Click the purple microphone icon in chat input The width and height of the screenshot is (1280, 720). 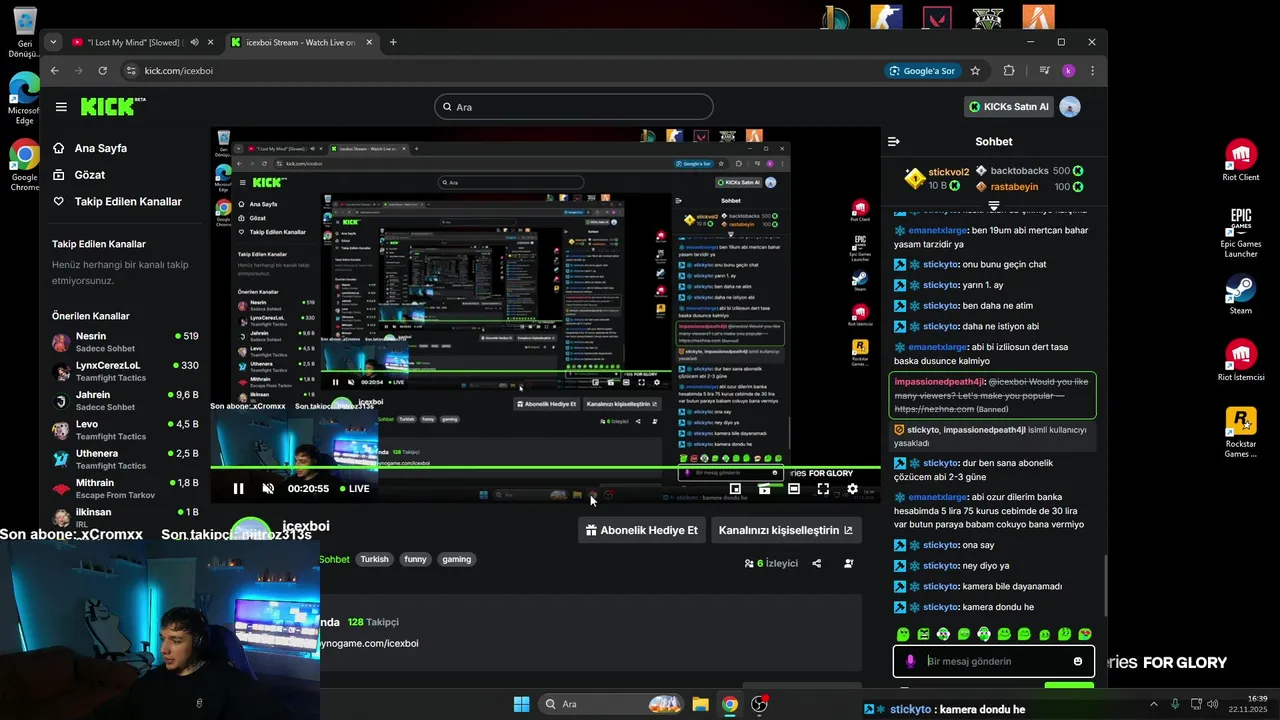910,661
